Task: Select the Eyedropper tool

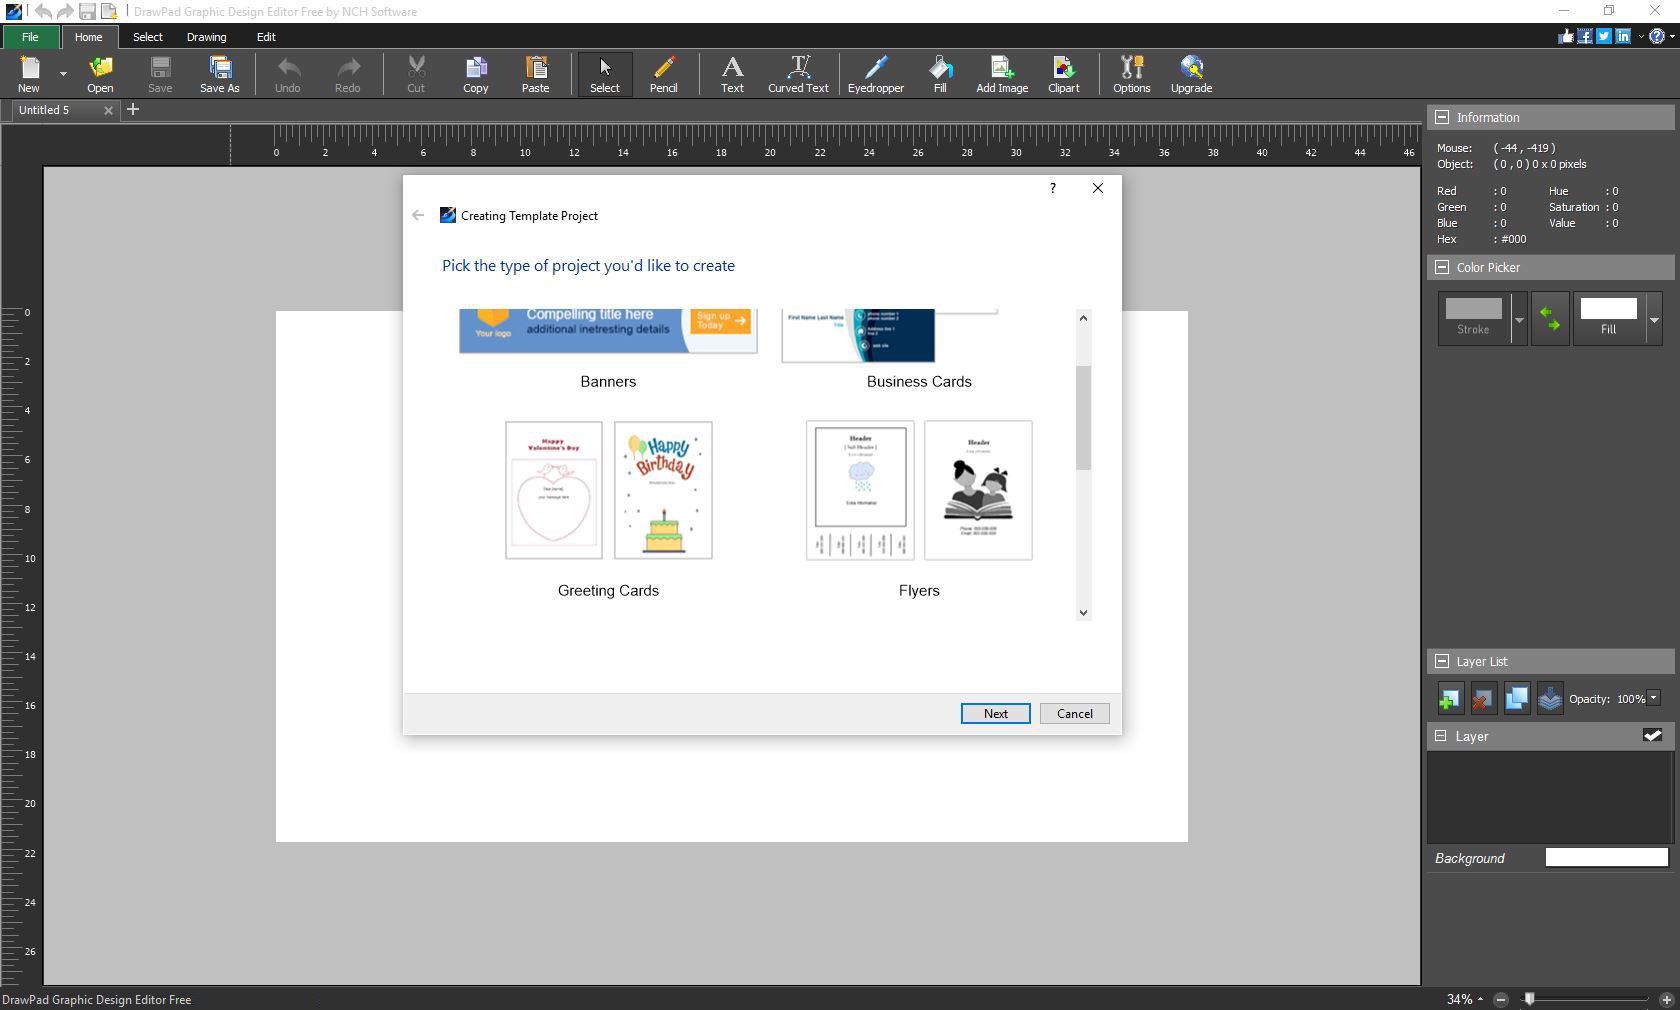Action: [875, 74]
